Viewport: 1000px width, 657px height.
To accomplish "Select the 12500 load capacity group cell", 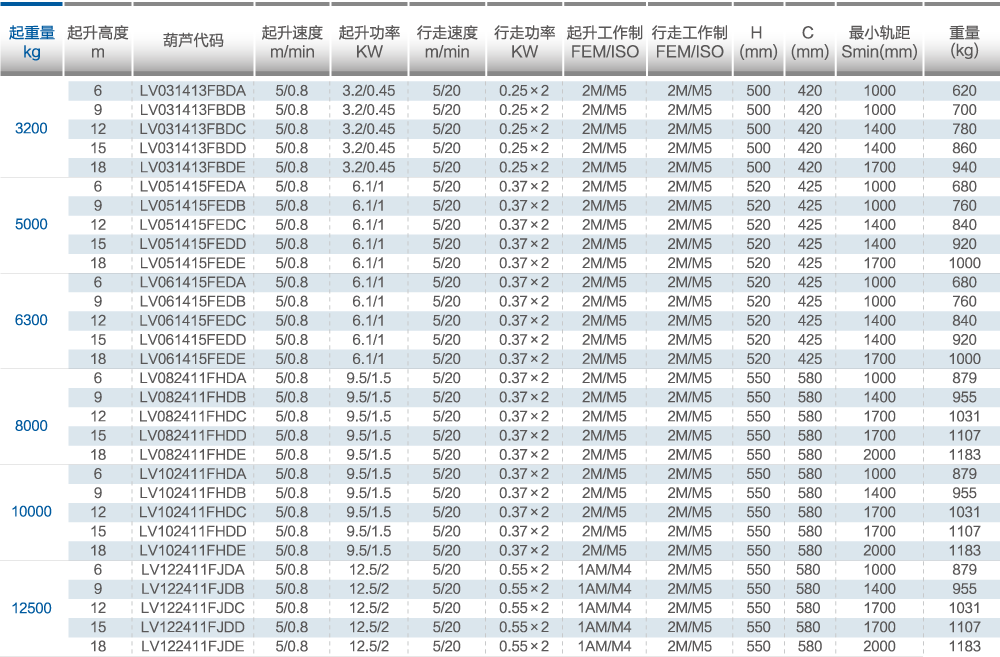I will click(32, 608).
